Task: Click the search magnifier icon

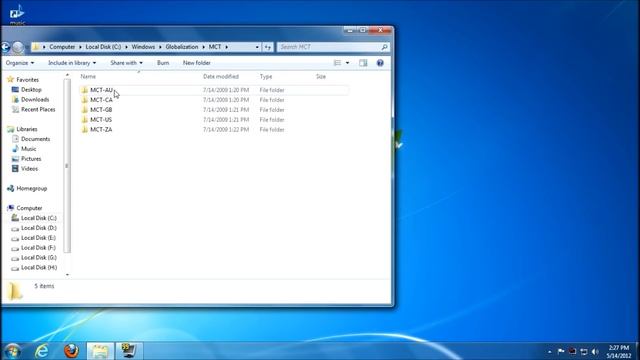Action: pyautogui.click(x=384, y=47)
